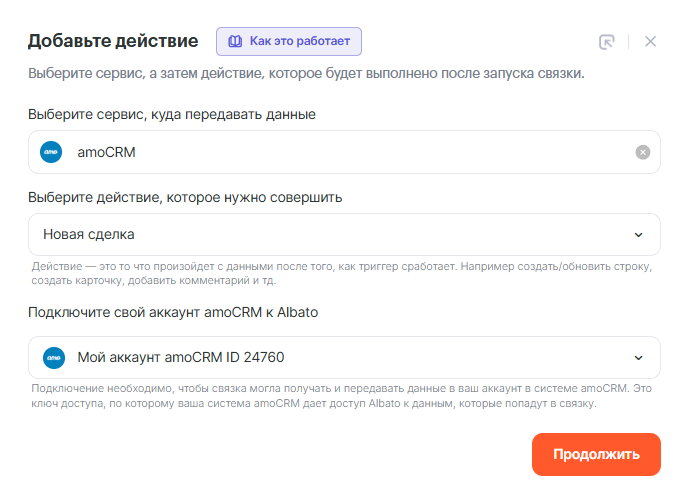Expand the account chevron arrow
This screenshot has height=497, width=684.
click(639, 358)
